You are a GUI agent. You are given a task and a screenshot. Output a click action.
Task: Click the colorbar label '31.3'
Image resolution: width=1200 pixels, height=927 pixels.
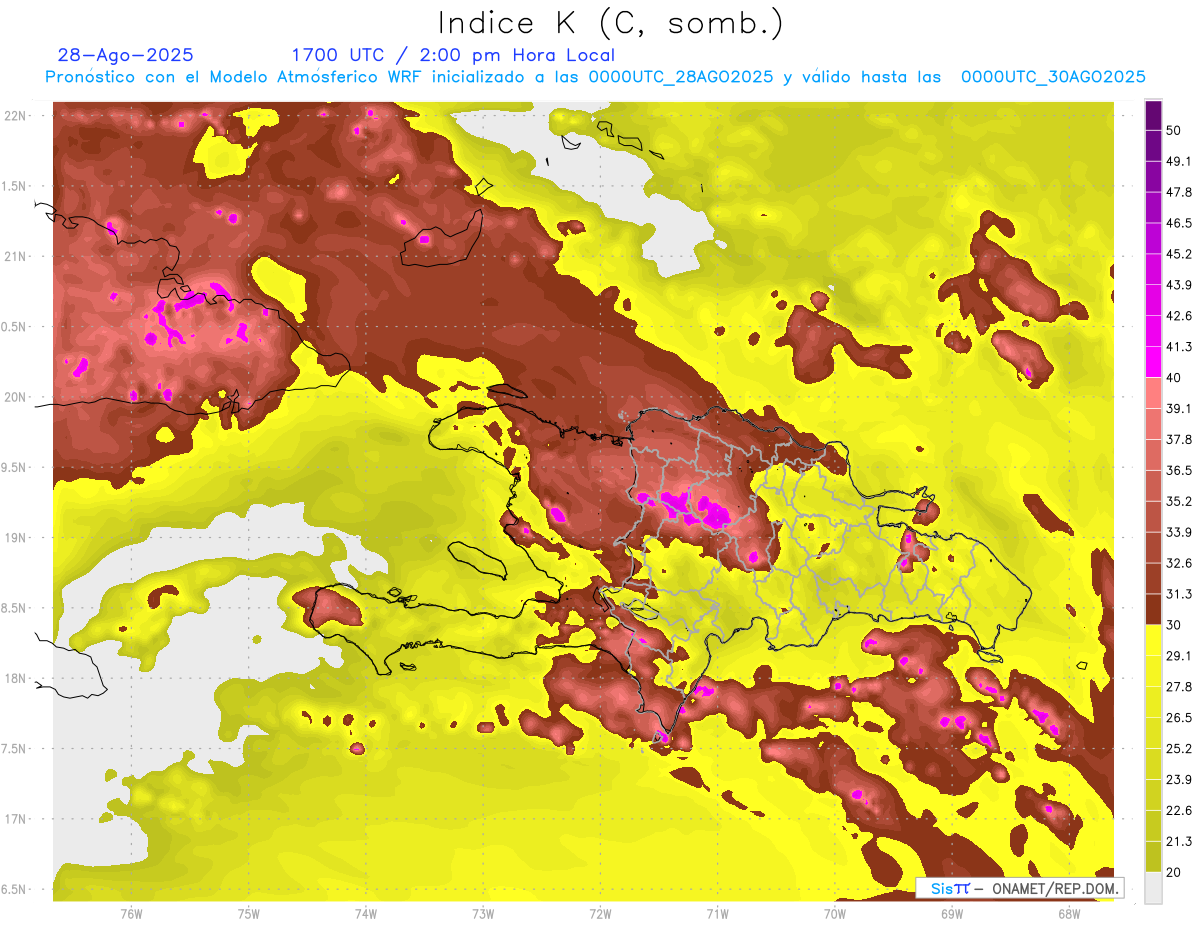click(1179, 594)
